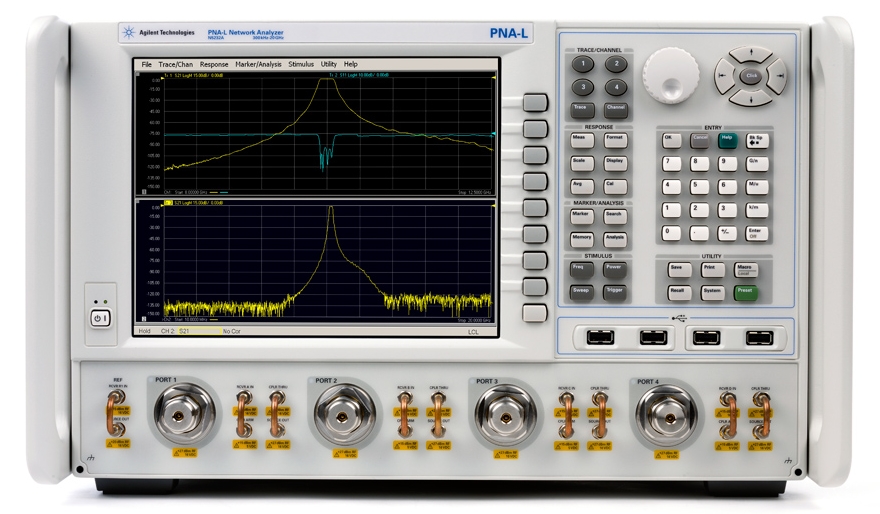Click the Save utility key
Viewport: 880px width, 514px height.
click(x=679, y=270)
